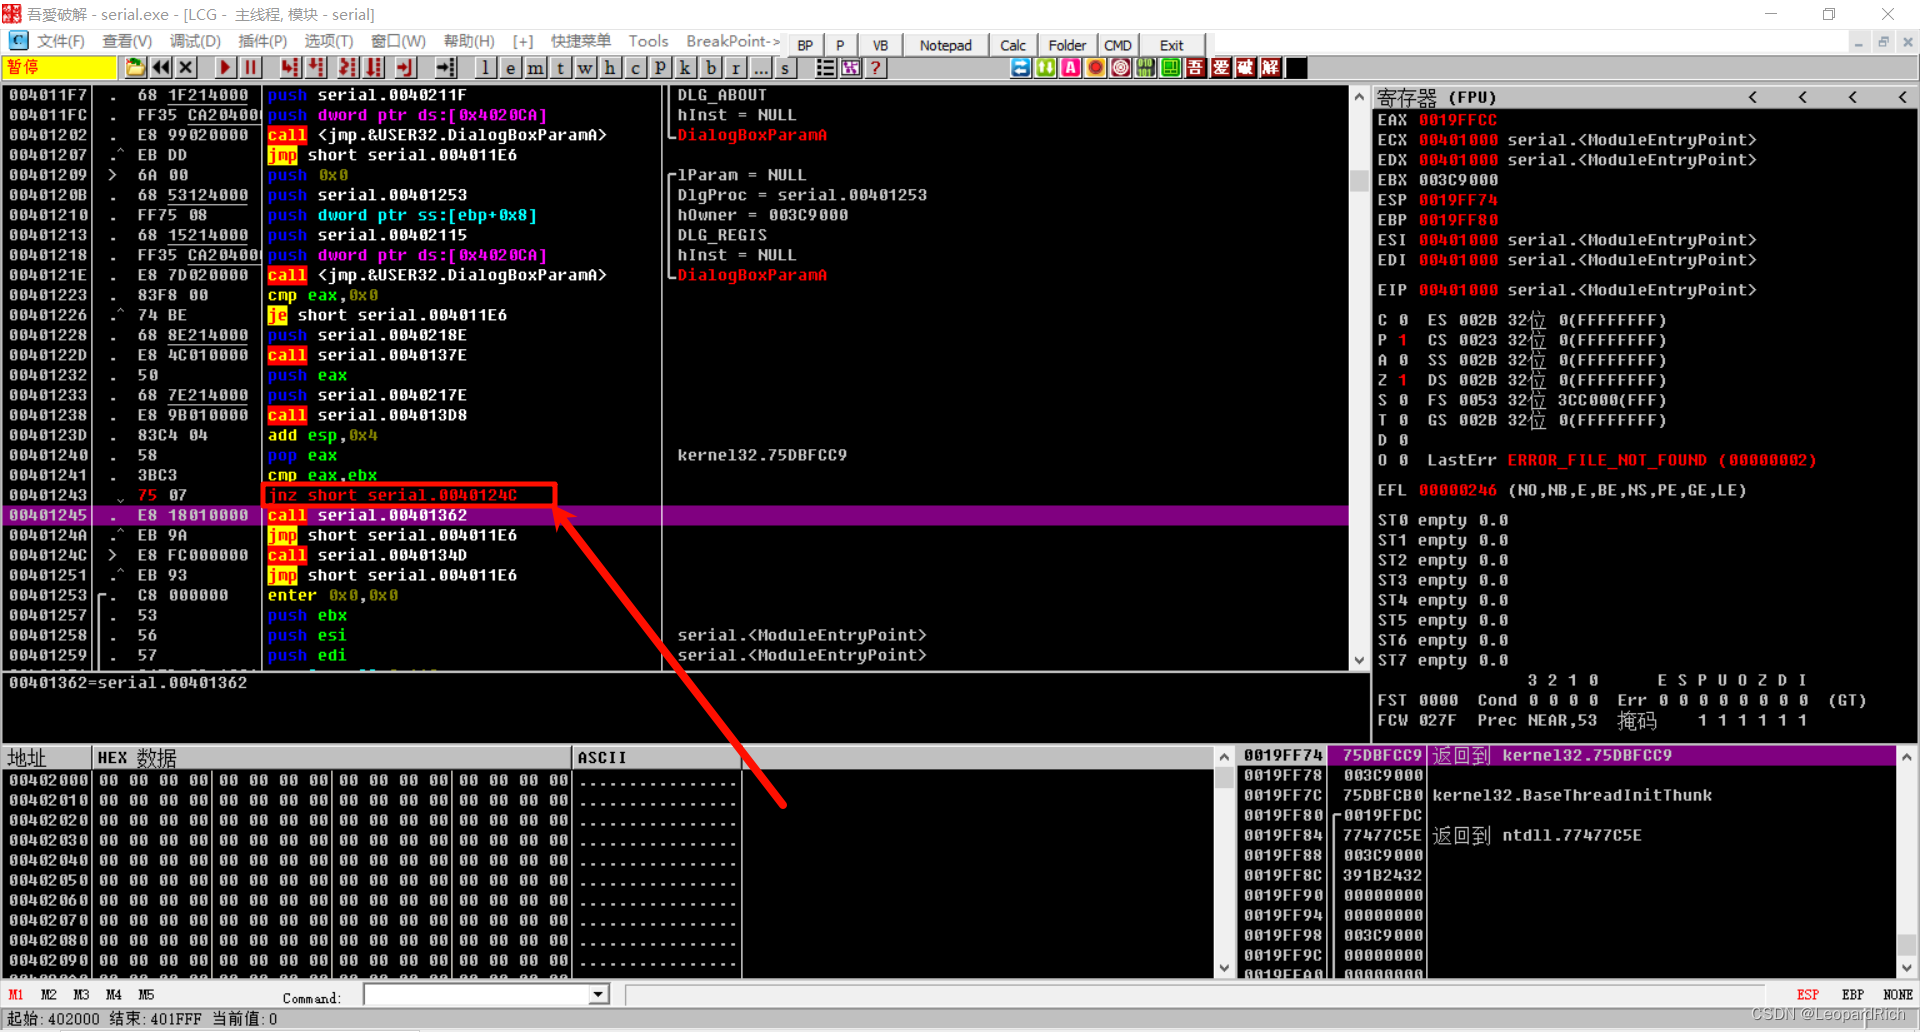Run the program with the Play icon
This screenshot has height=1032, width=1920.
225,67
